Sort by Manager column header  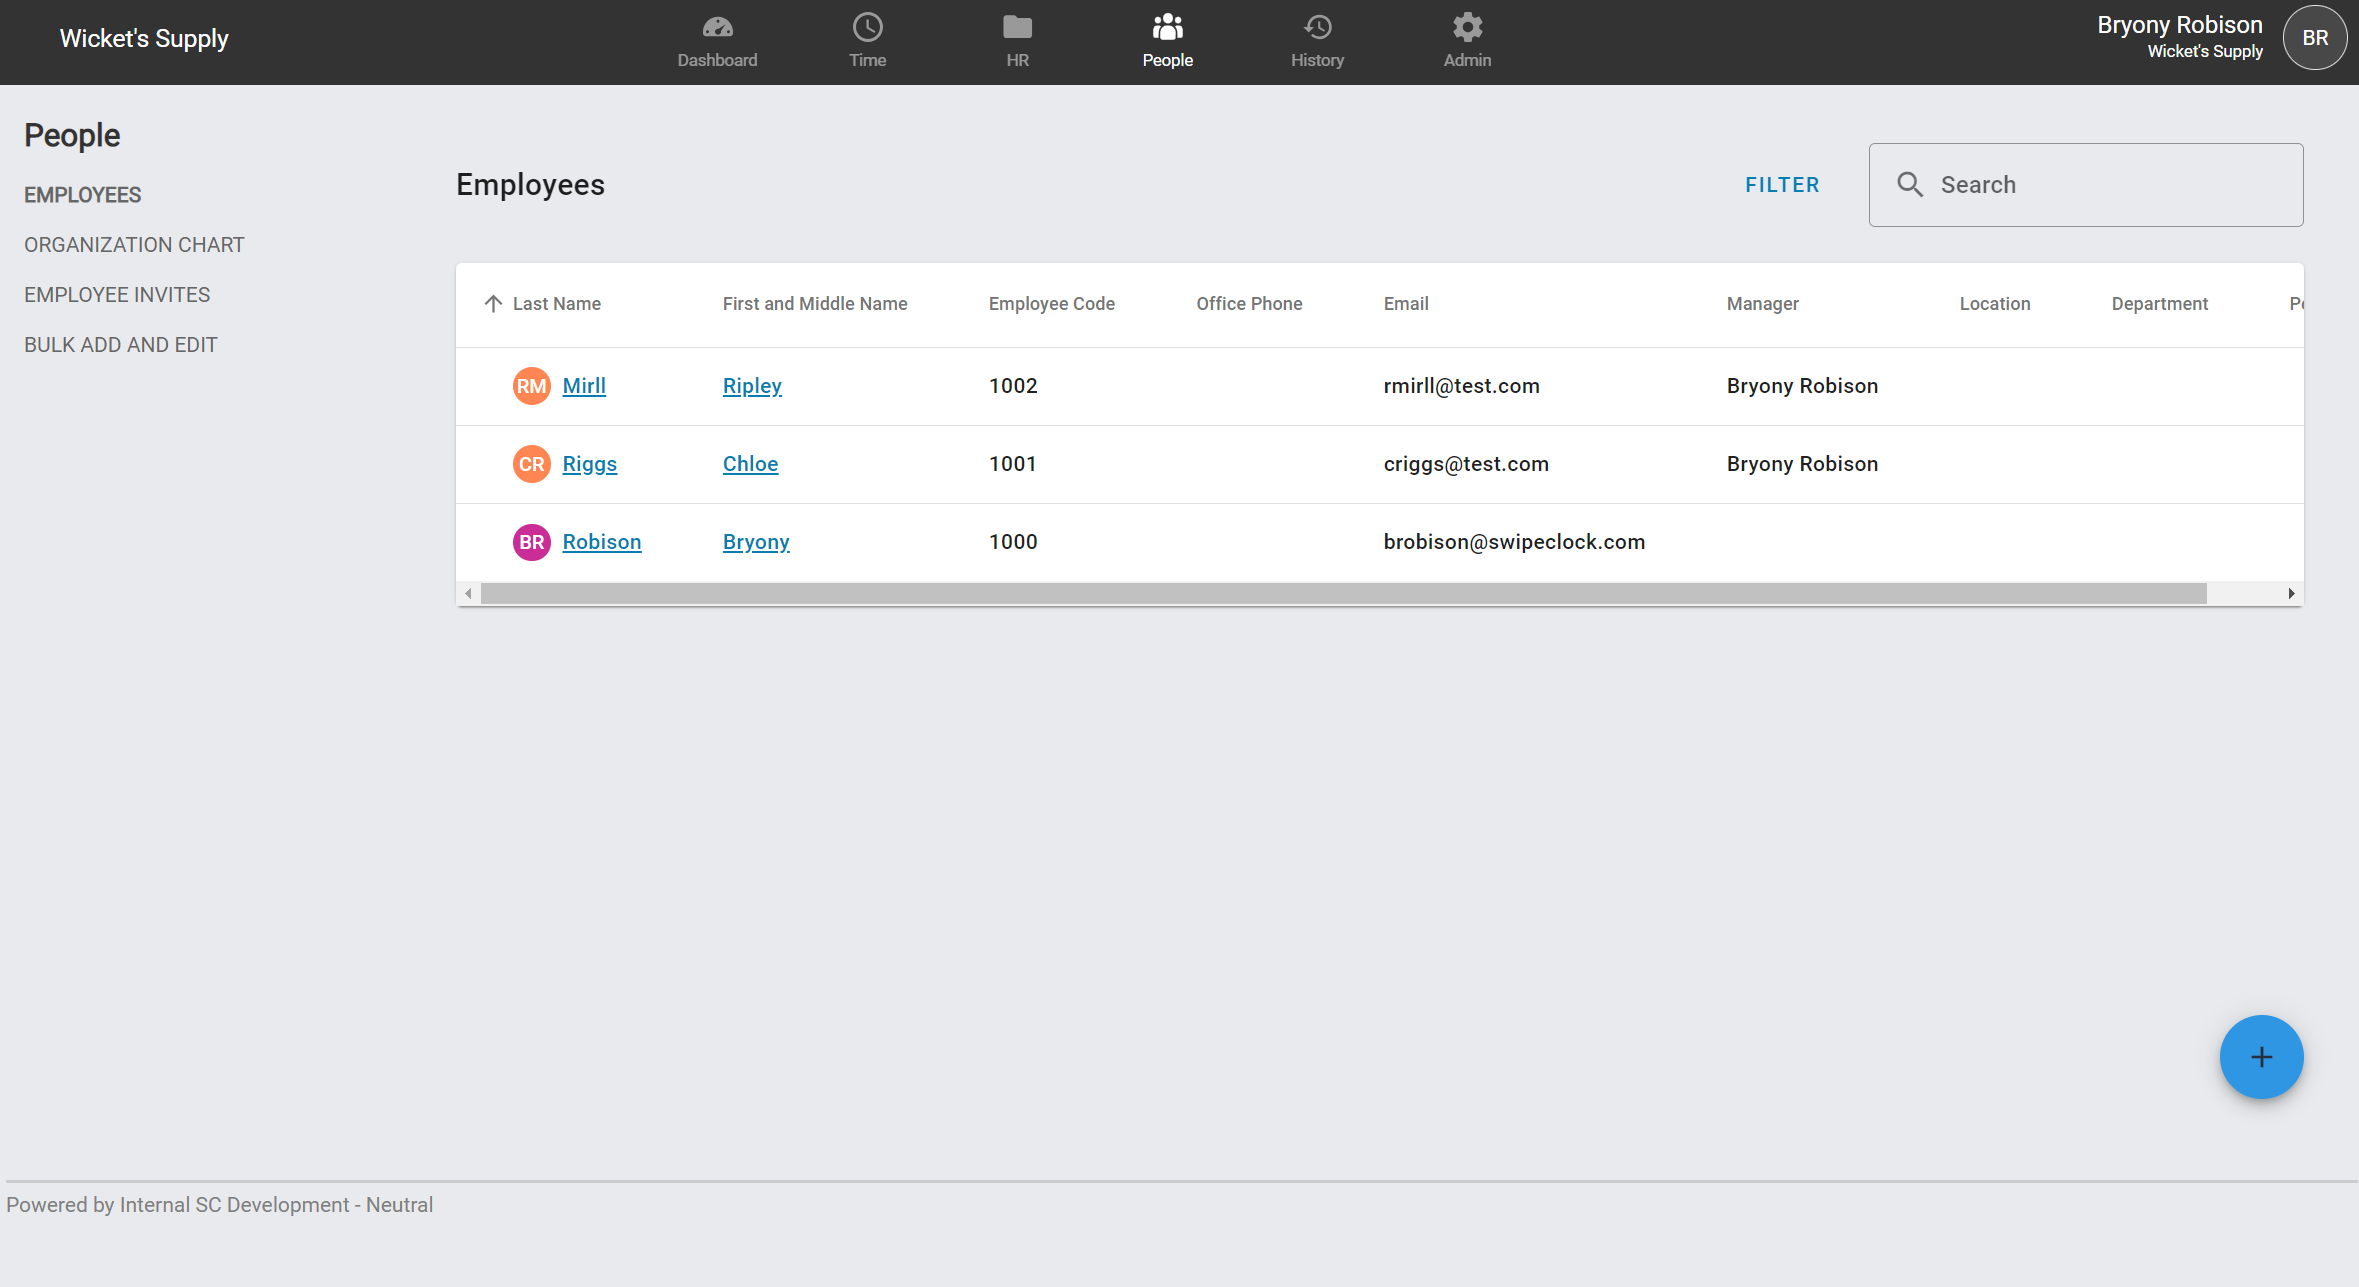coord(1762,304)
